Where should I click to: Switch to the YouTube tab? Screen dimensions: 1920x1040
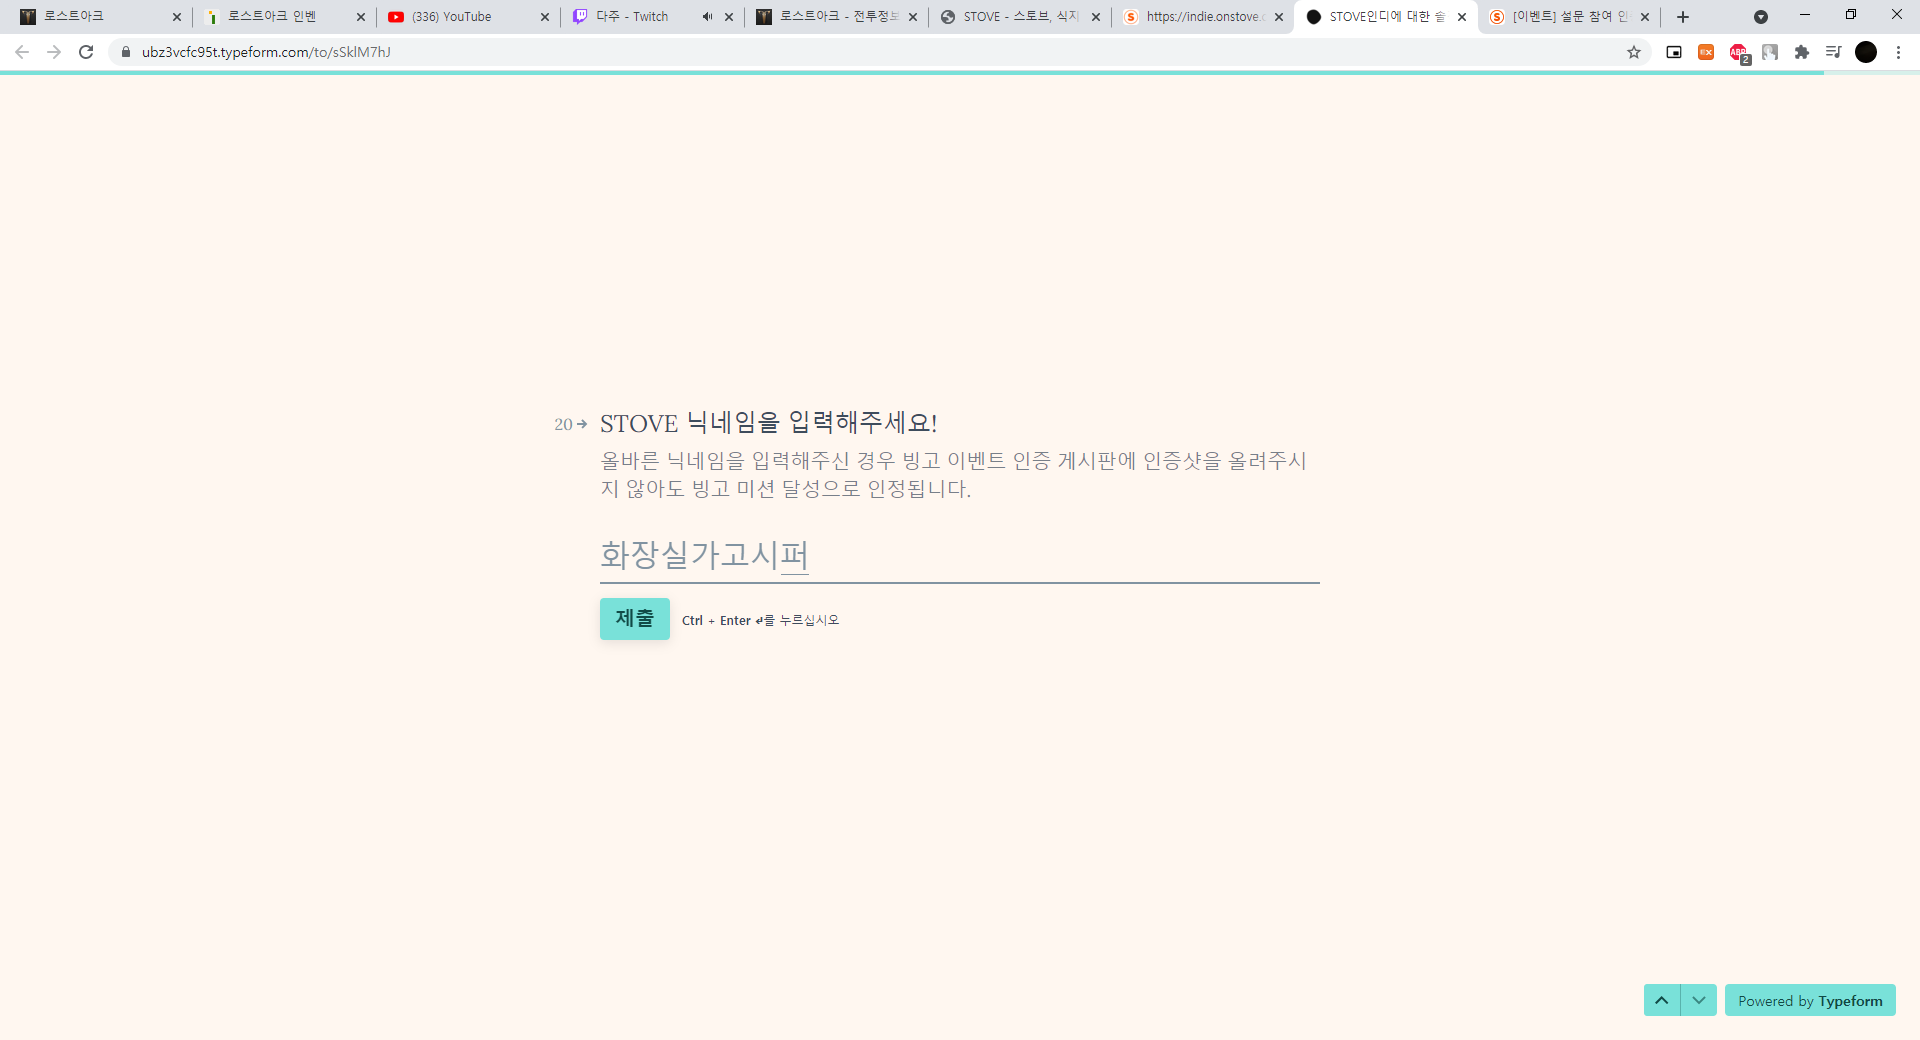pos(460,17)
